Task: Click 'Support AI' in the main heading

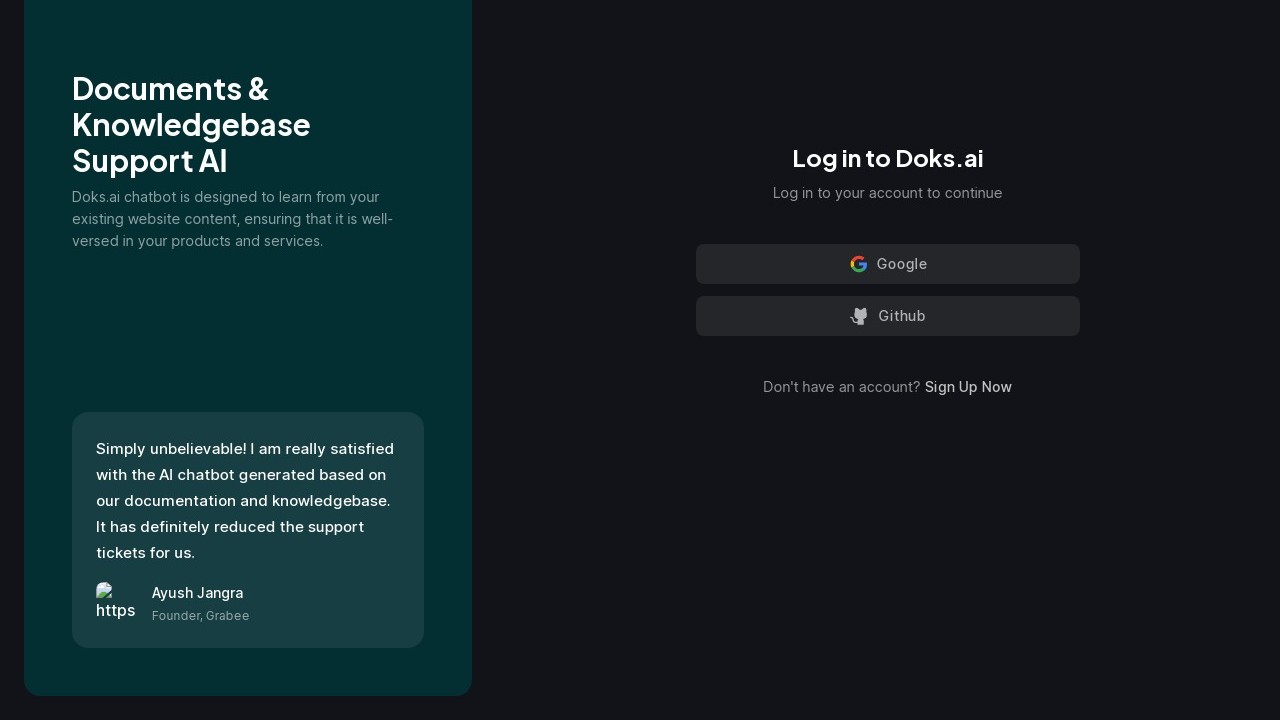Action: [149, 161]
